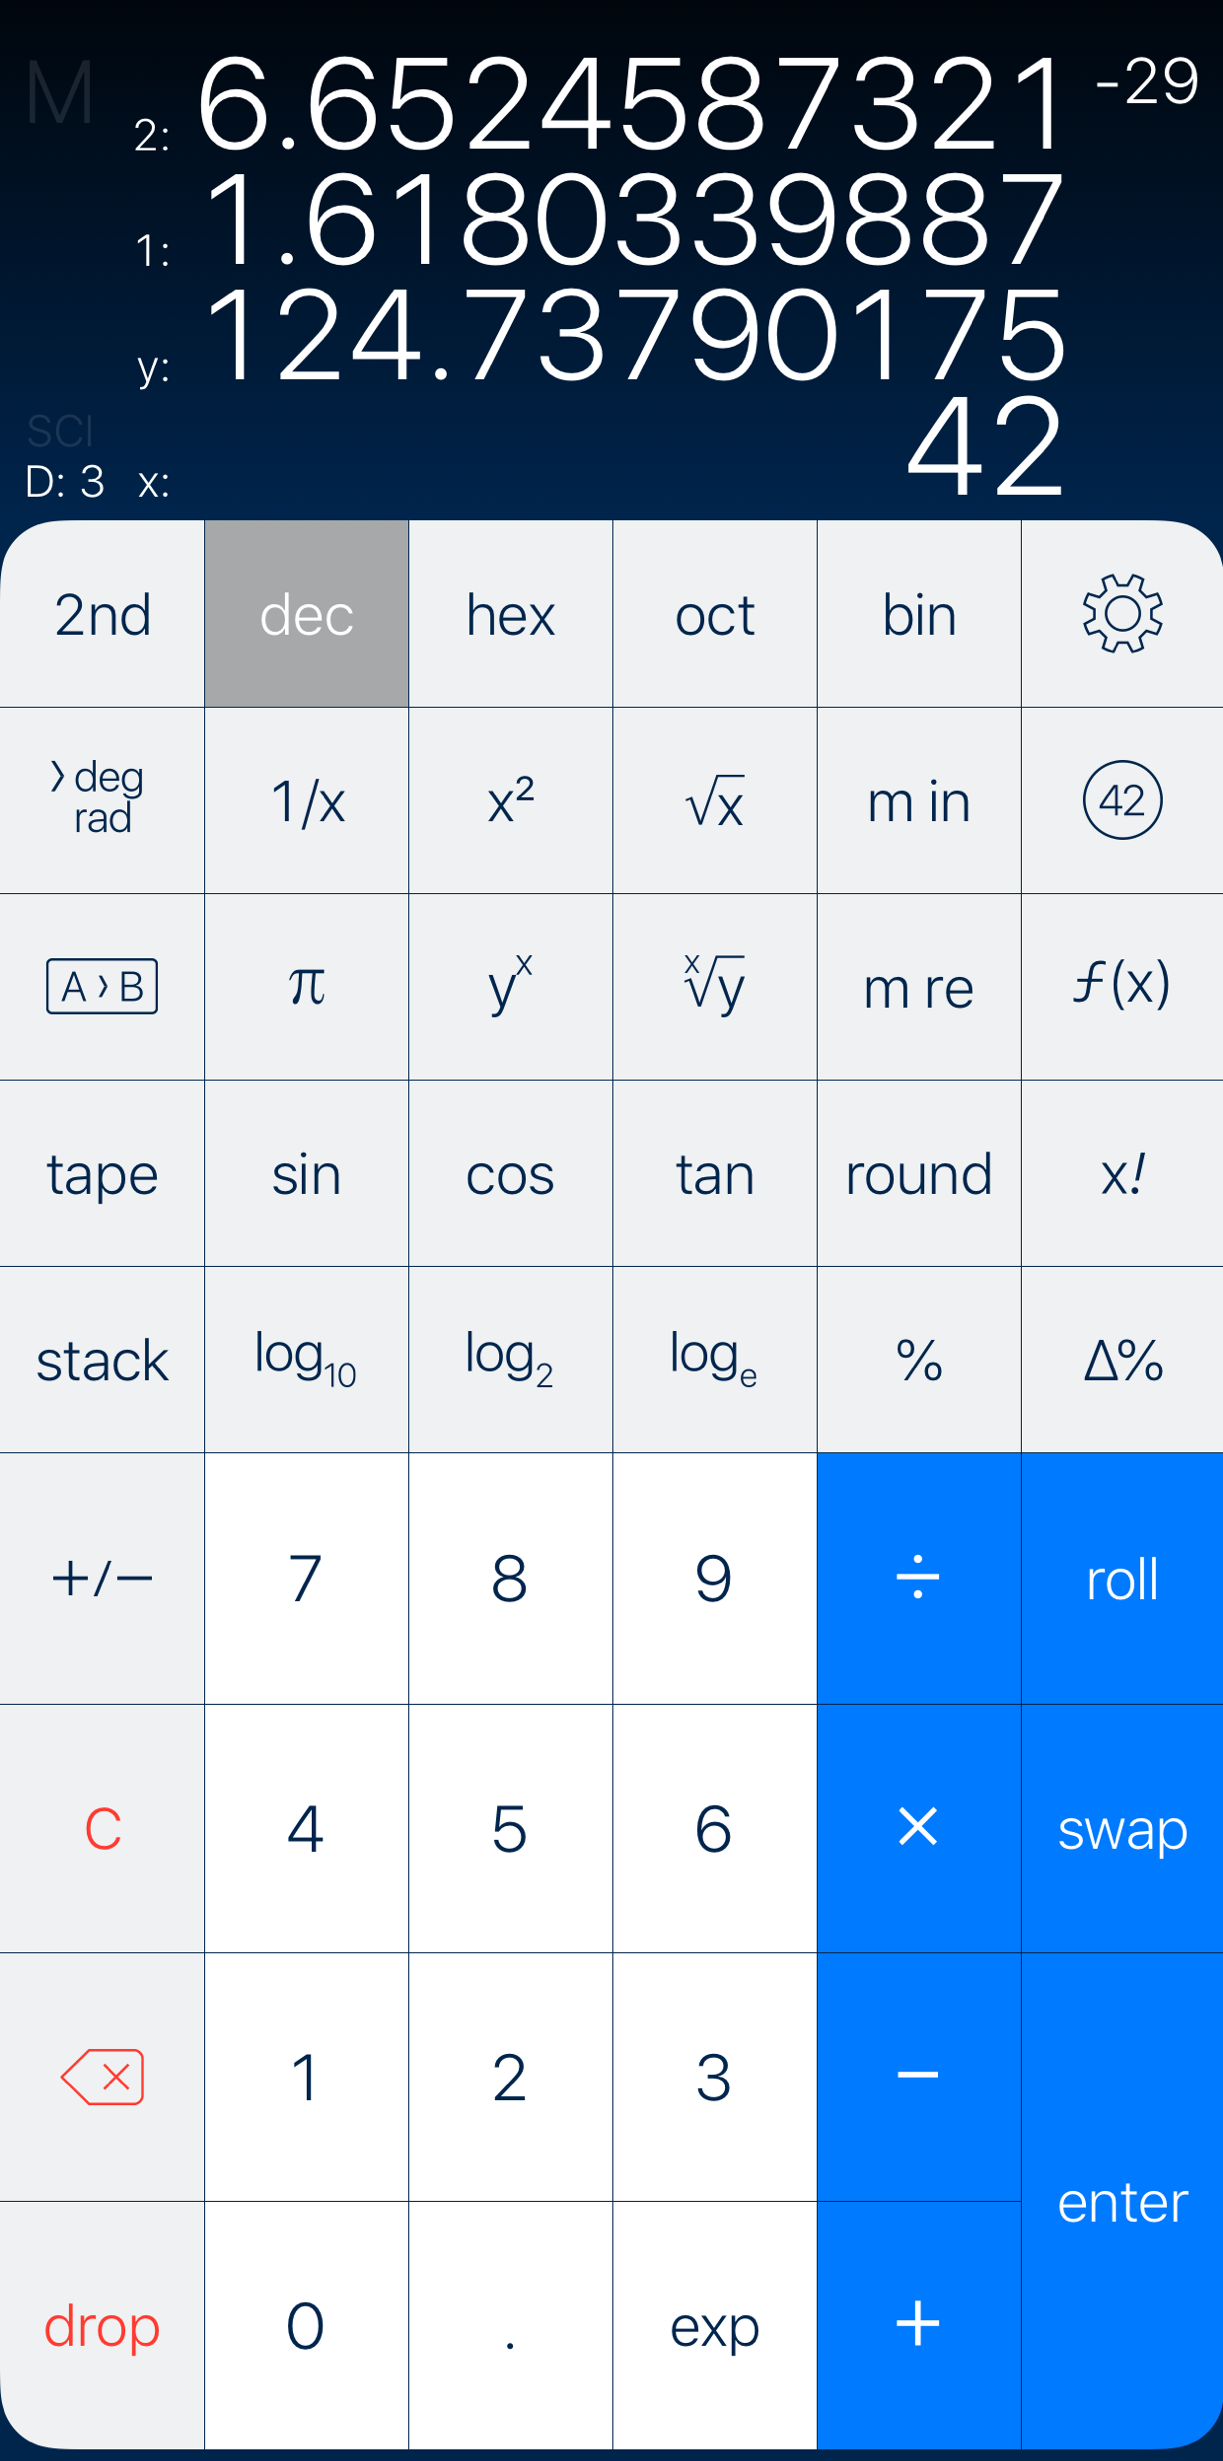The width and height of the screenshot is (1223, 2461).
Task: Swap x and y registers
Action: [1122, 1828]
